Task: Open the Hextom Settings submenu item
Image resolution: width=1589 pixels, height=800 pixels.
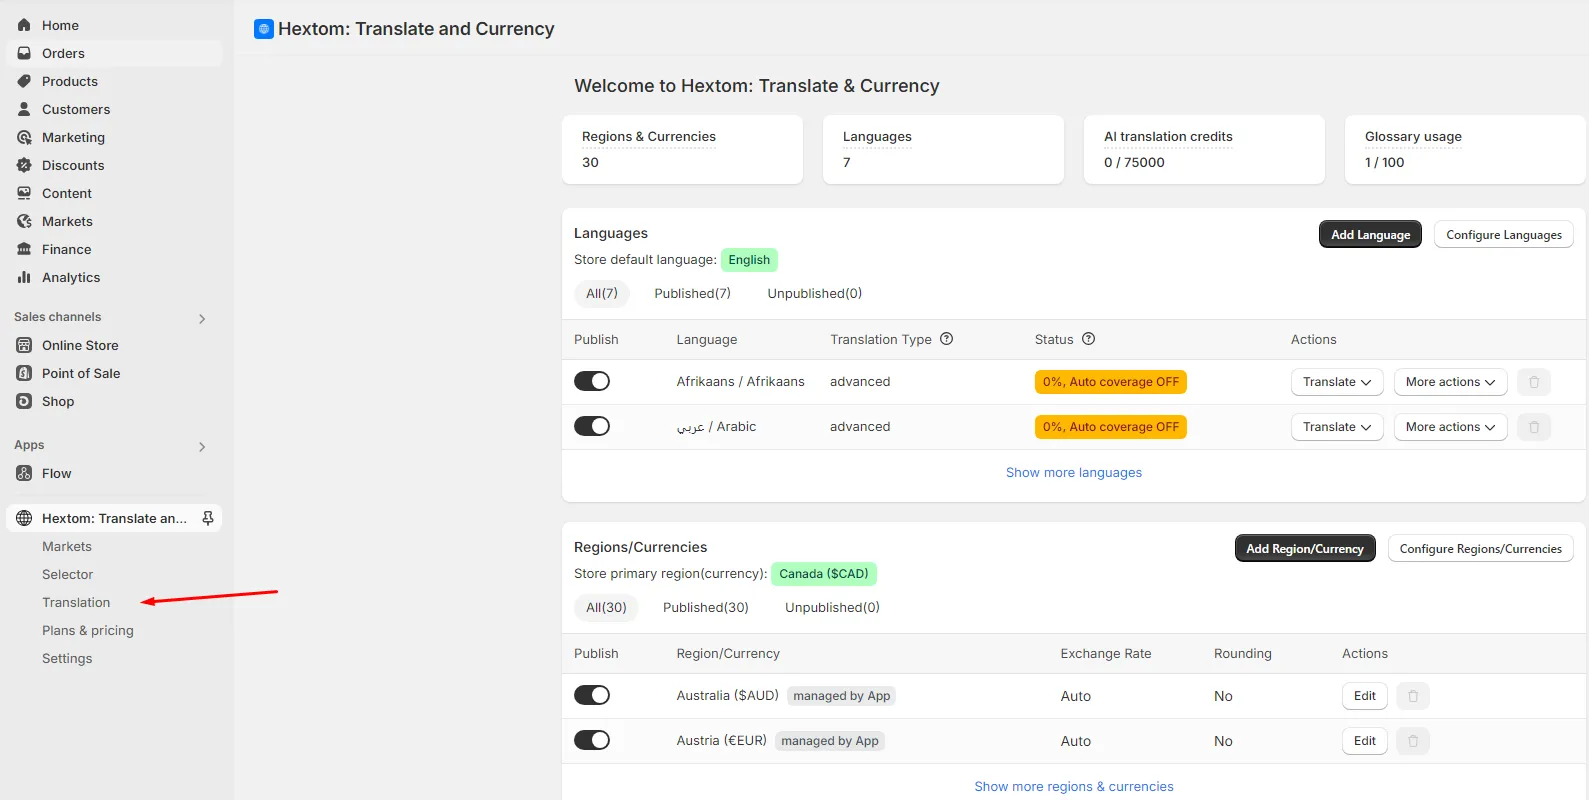Action: 67,659
